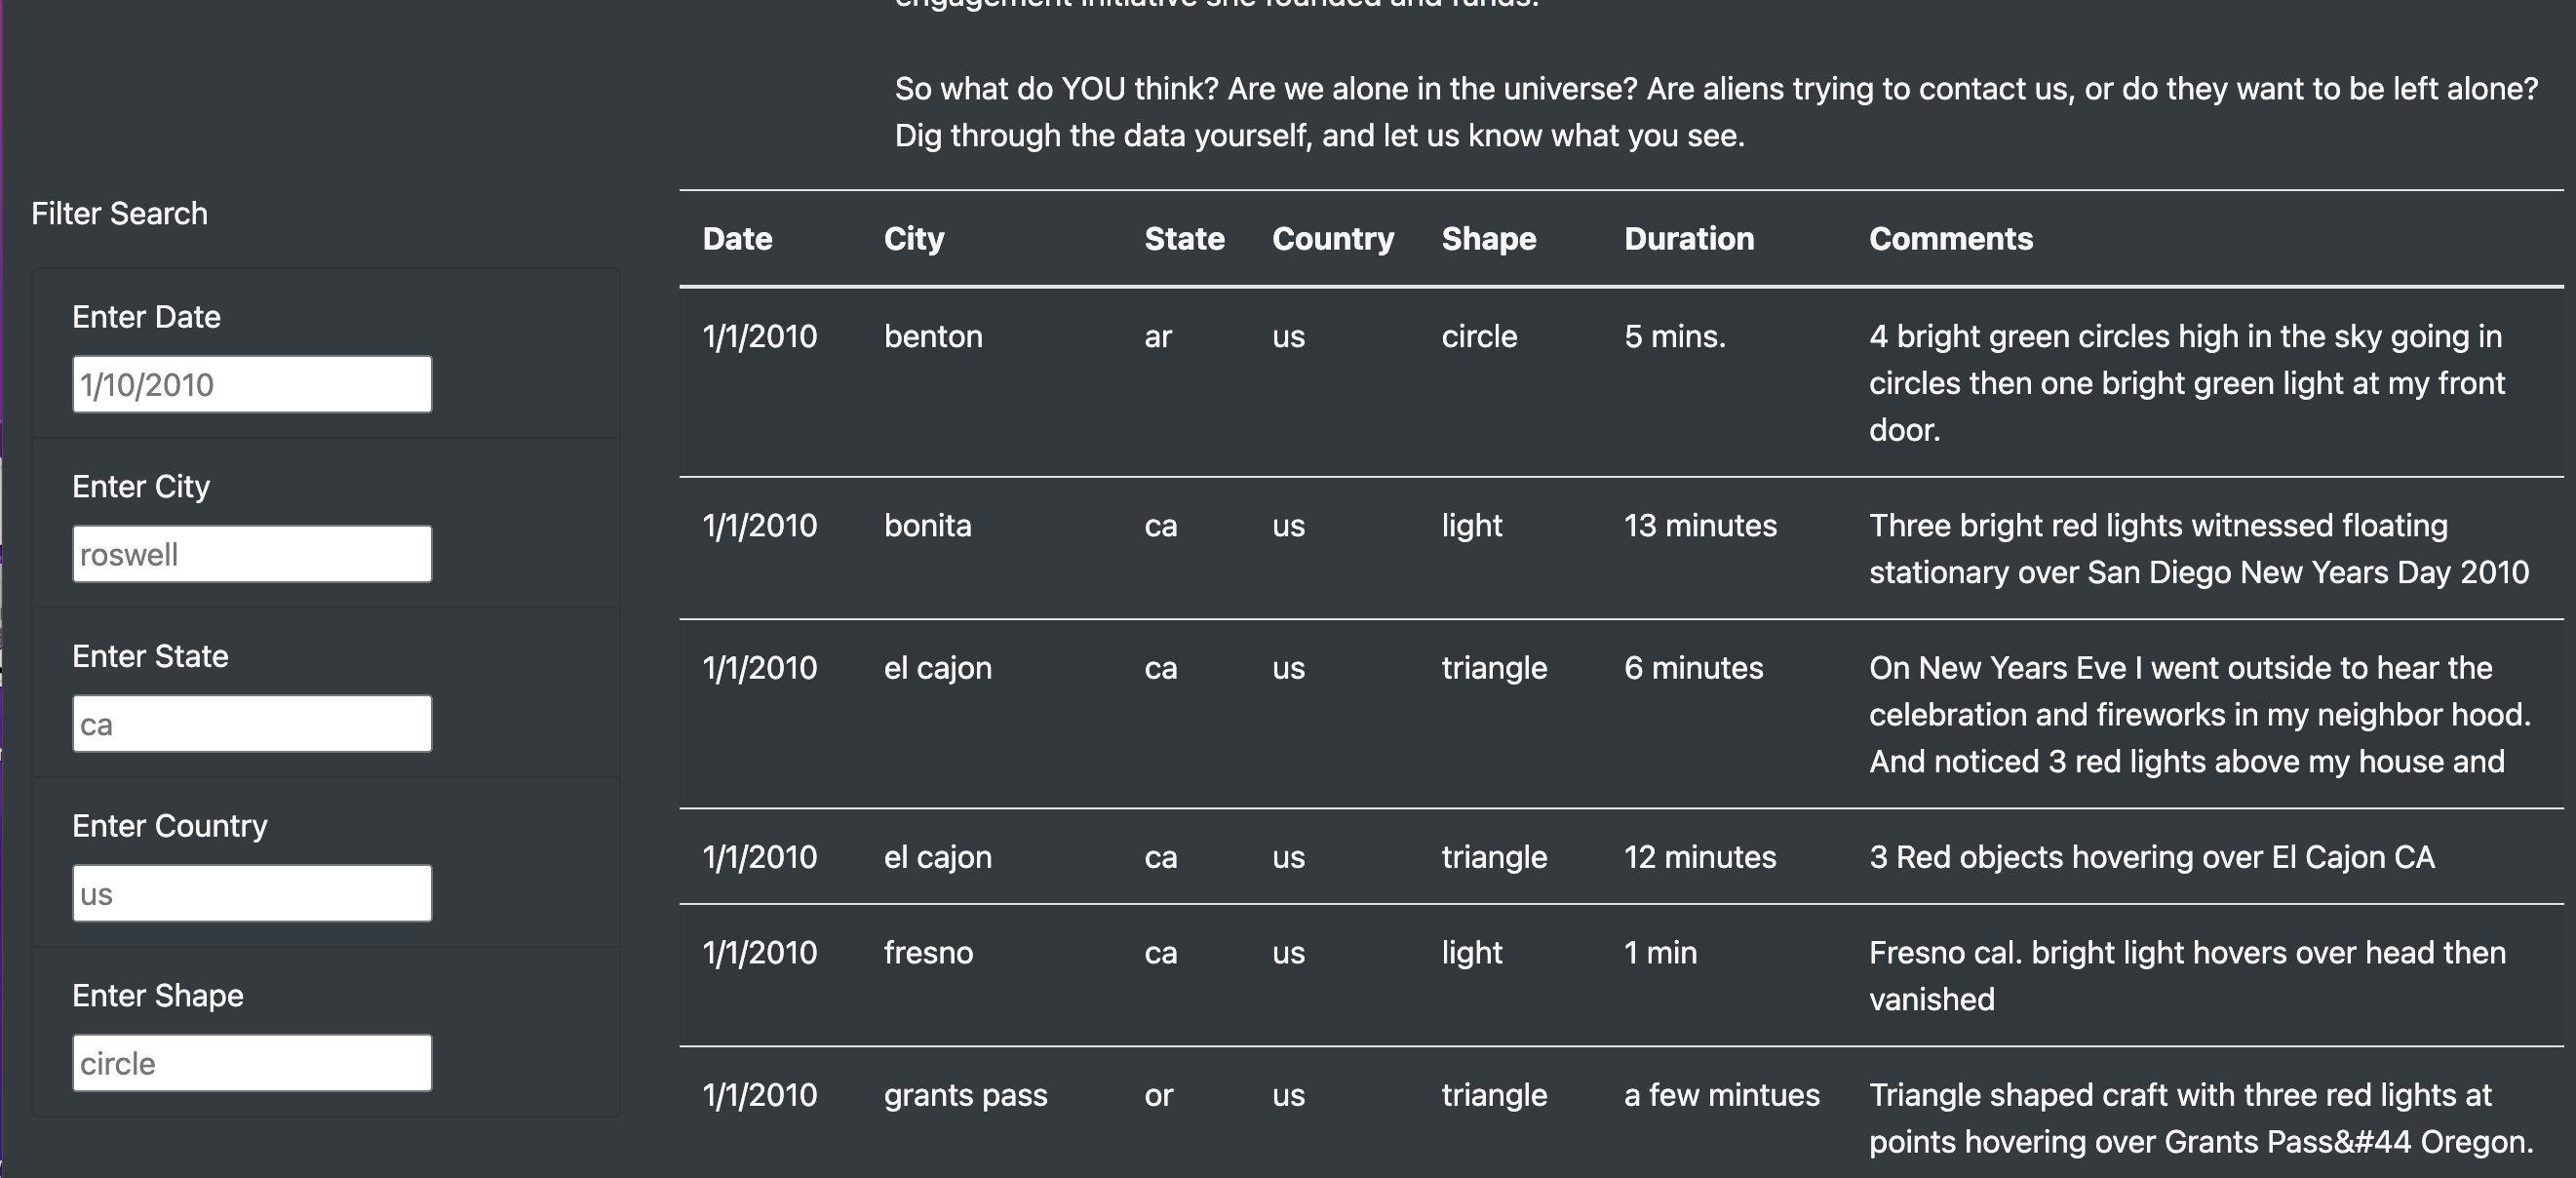Click the Date column header
The width and height of the screenshot is (2576, 1178).
[737, 239]
